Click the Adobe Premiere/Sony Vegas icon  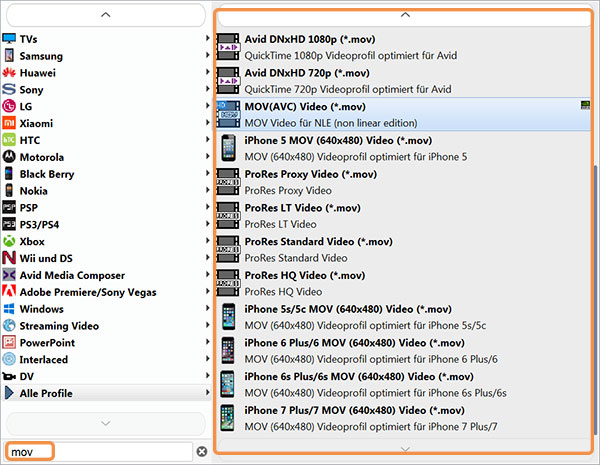click(x=9, y=291)
